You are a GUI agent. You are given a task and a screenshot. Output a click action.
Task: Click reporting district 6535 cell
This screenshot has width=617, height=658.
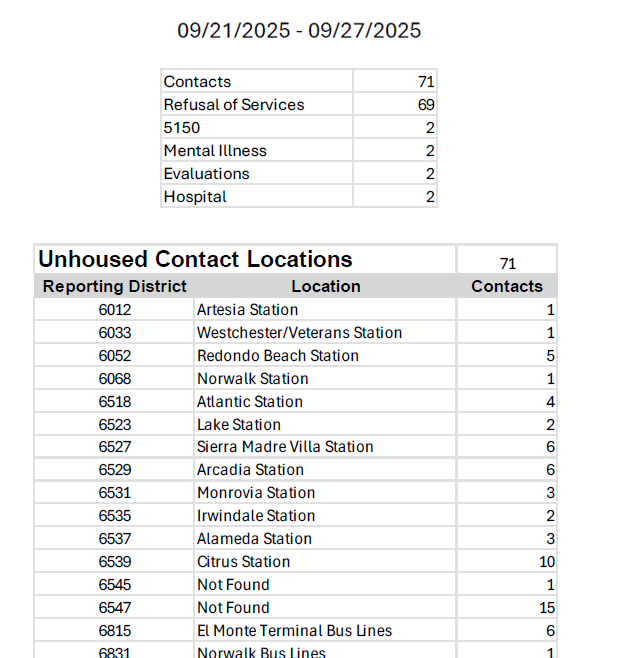tap(114, 516)
